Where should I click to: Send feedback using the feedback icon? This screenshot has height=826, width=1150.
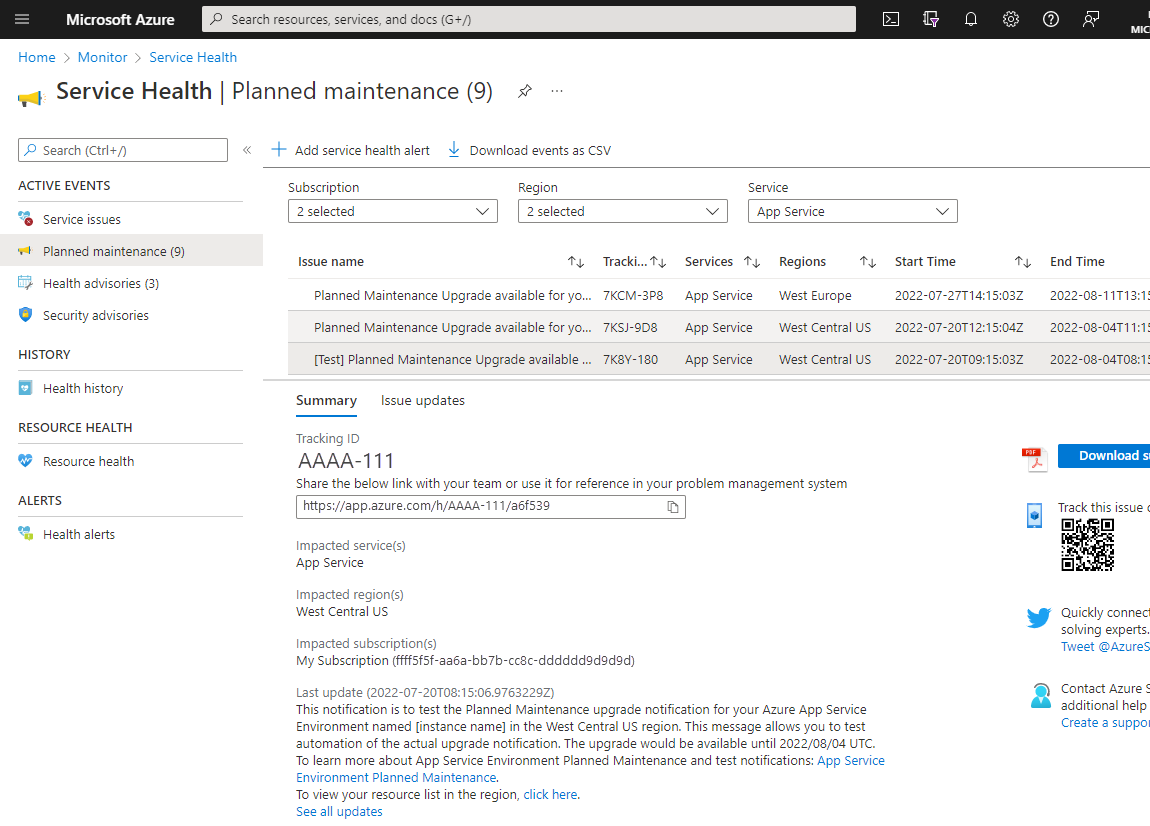[x=1091, y=19]
